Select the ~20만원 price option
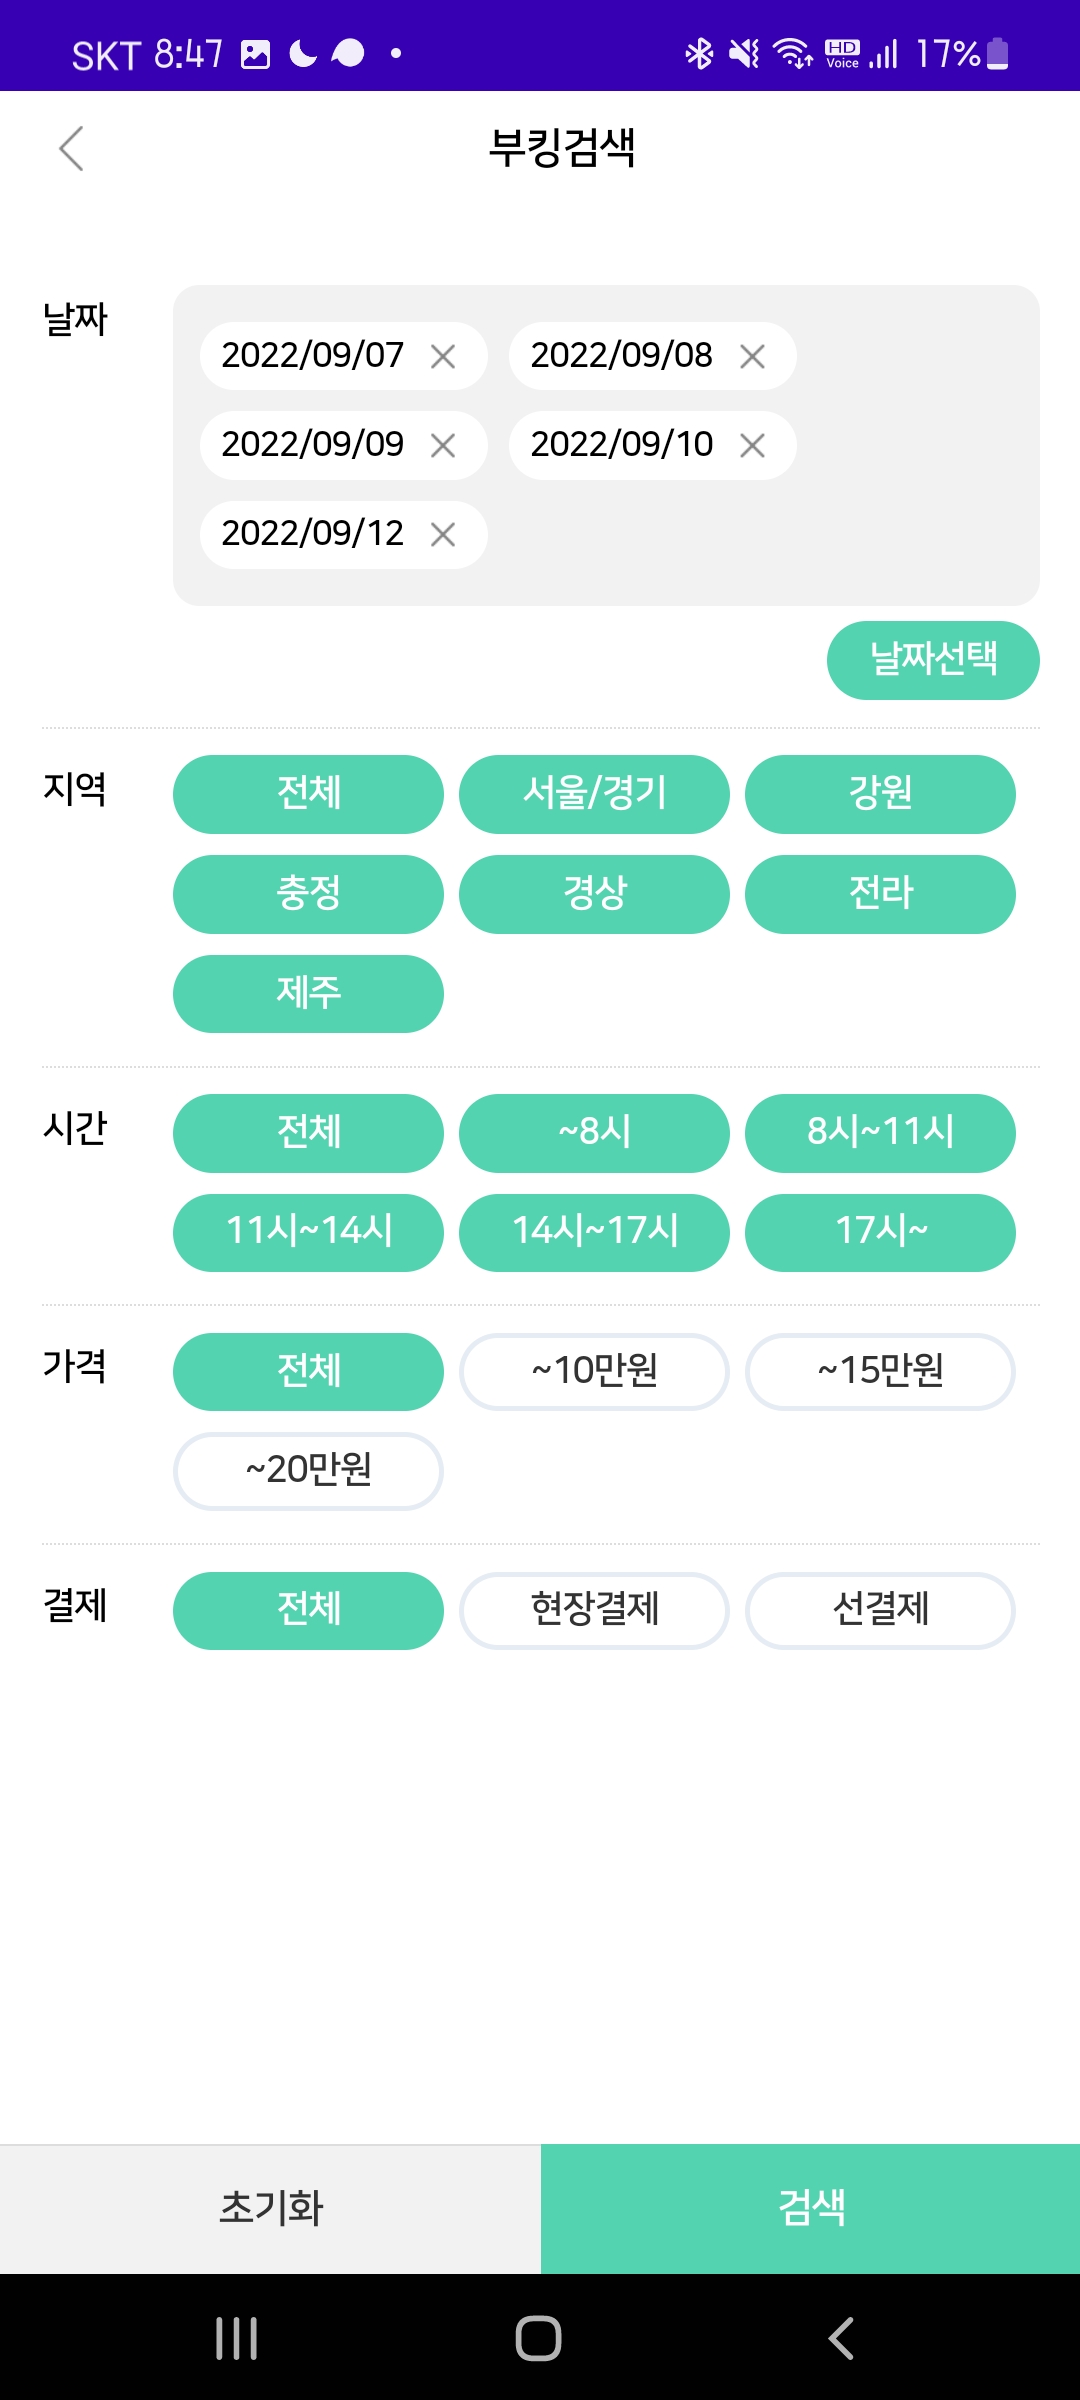 (x=308, y=1471)
